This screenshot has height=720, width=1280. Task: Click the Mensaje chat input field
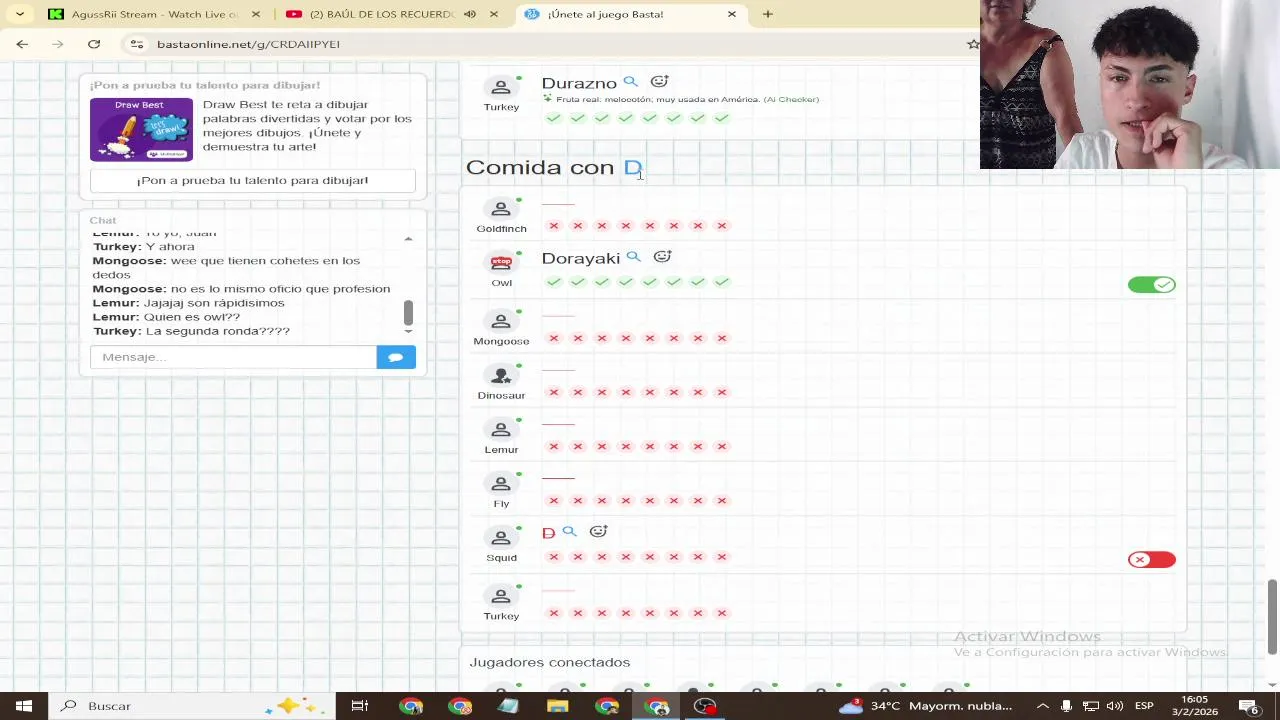point(233,357)
